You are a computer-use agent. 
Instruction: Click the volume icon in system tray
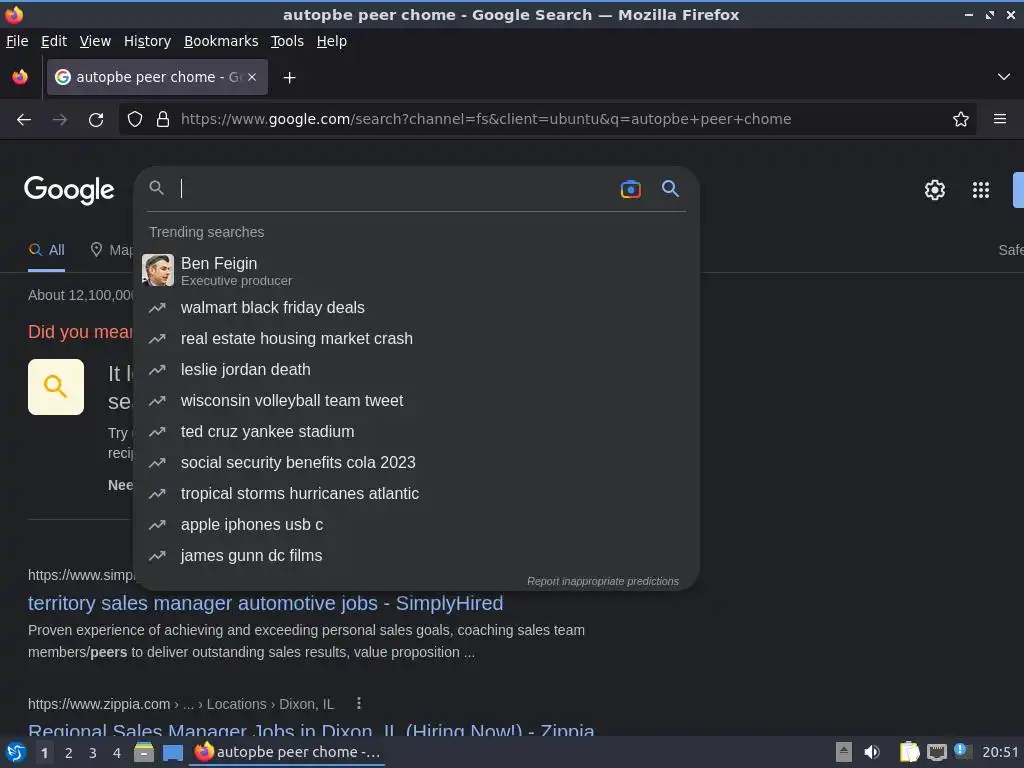(x=872, y=752)
